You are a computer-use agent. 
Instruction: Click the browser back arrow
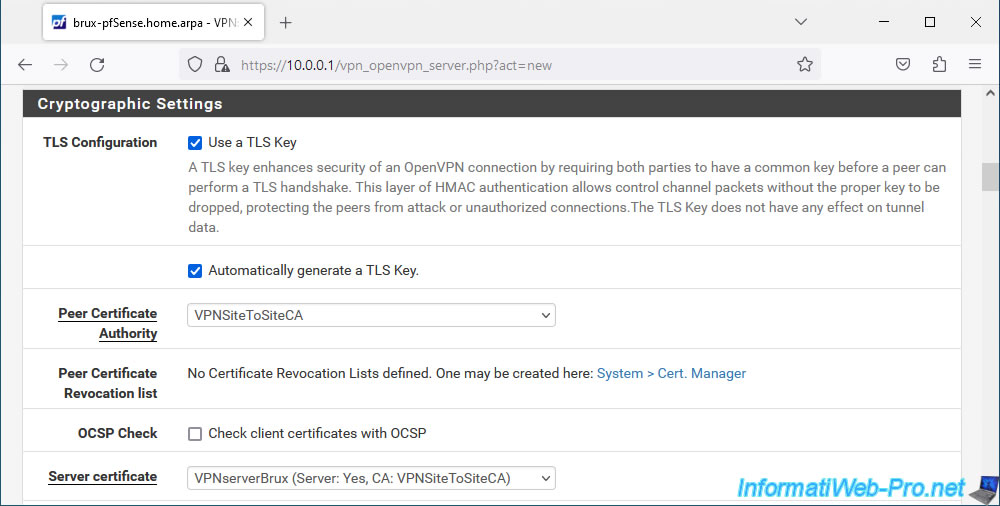click(25, 64)
